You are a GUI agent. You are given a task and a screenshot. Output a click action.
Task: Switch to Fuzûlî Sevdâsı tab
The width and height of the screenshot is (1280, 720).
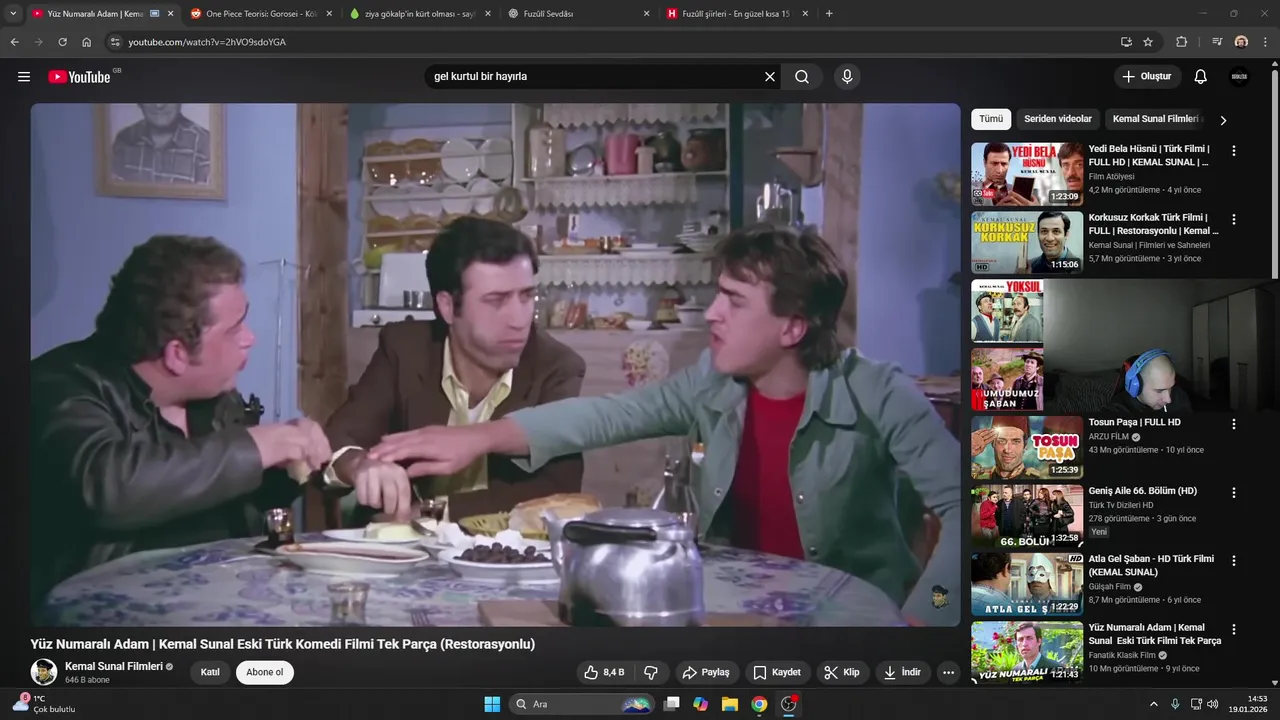(x=578, y=14)
